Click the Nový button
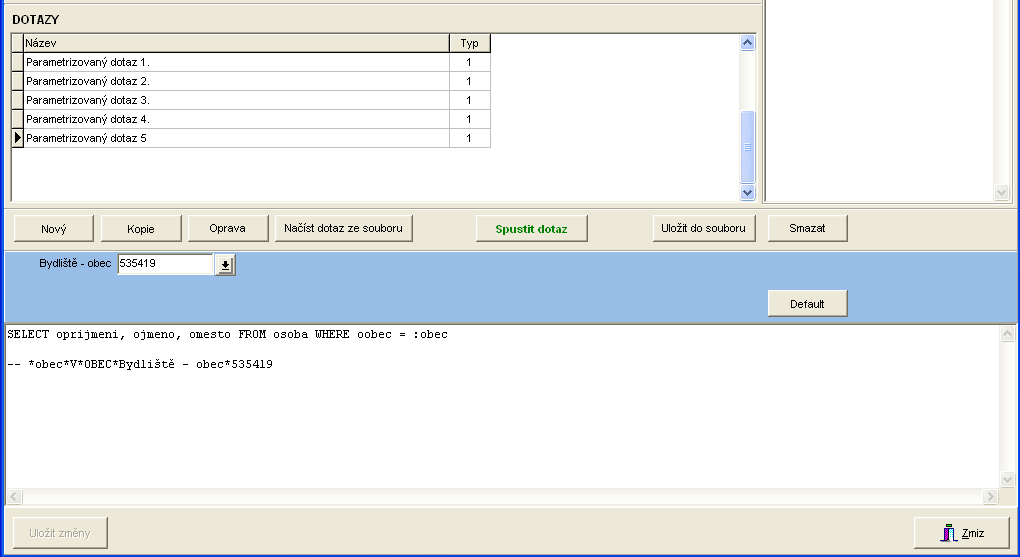The width and height of the screenshot is (1020, 557). pyautogui.click(x=53, y=229)
